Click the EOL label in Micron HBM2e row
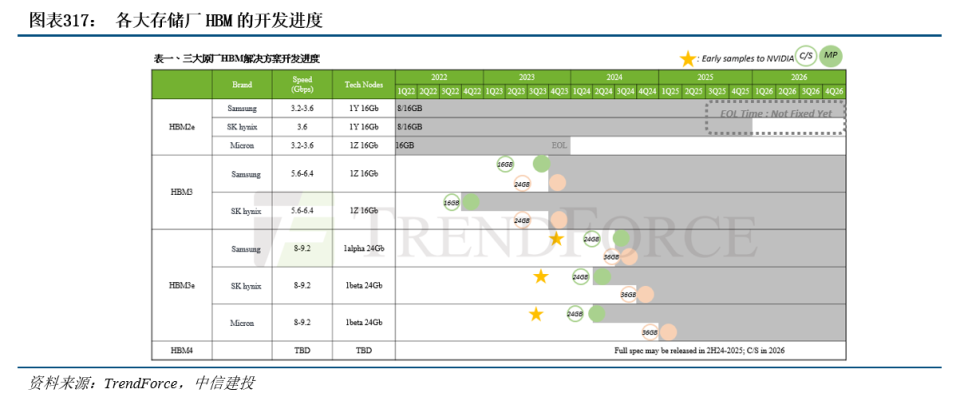The image size is (960, 401). tap(559, 146)
